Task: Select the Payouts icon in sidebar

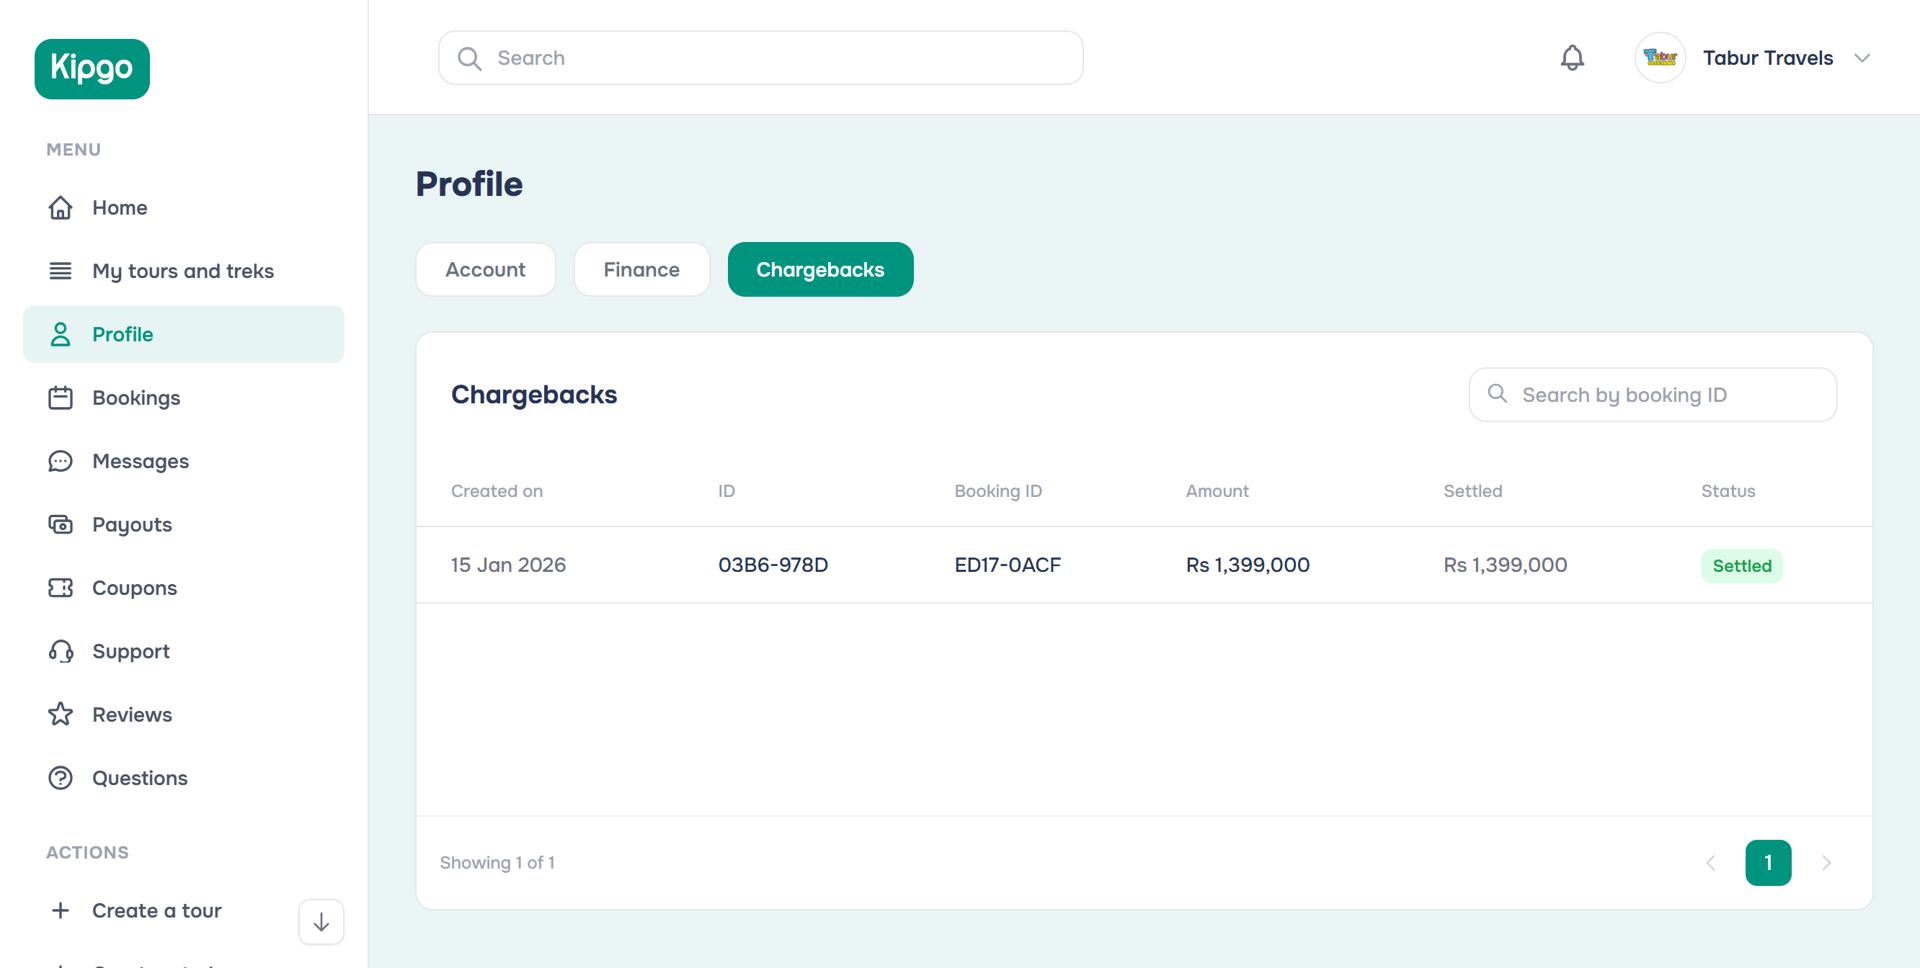Action: 61,524
